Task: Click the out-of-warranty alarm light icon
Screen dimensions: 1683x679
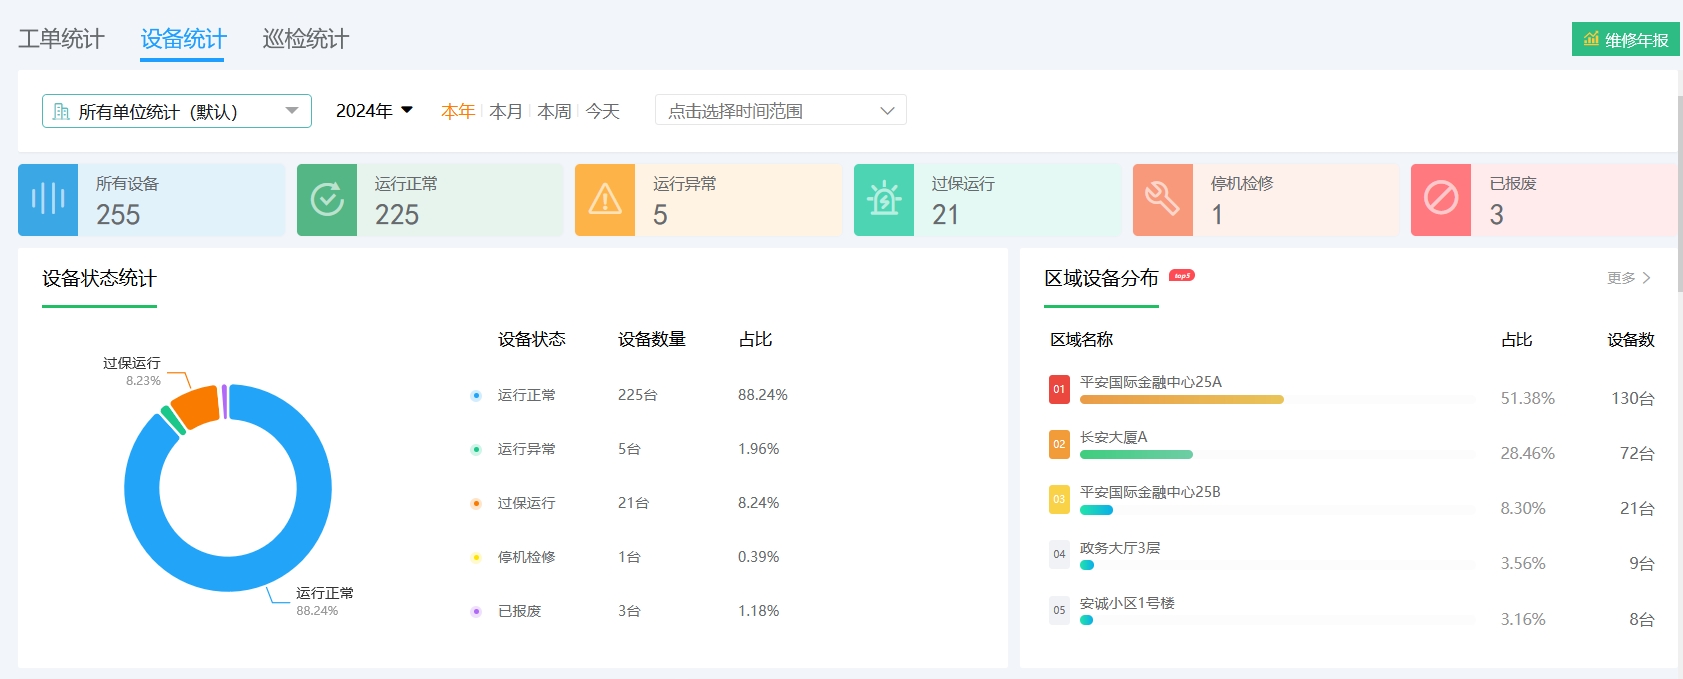Action: pos(884,200)
